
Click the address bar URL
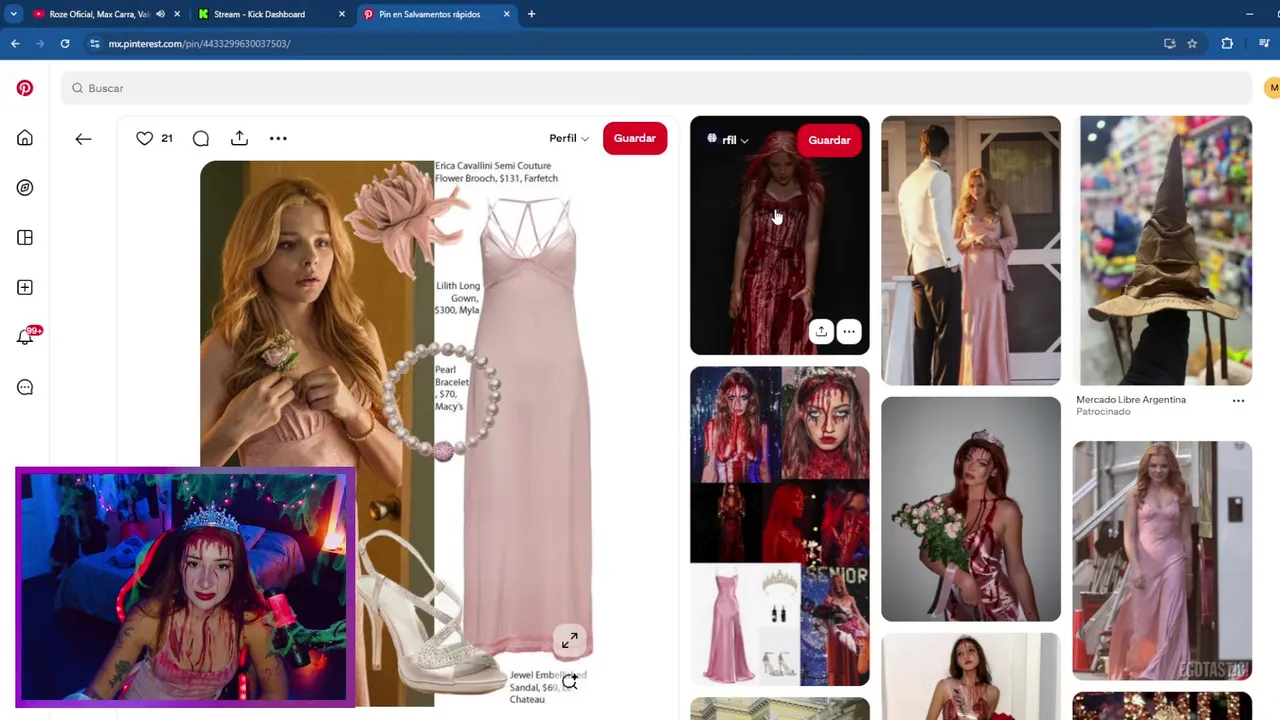[x=199, y=44]
